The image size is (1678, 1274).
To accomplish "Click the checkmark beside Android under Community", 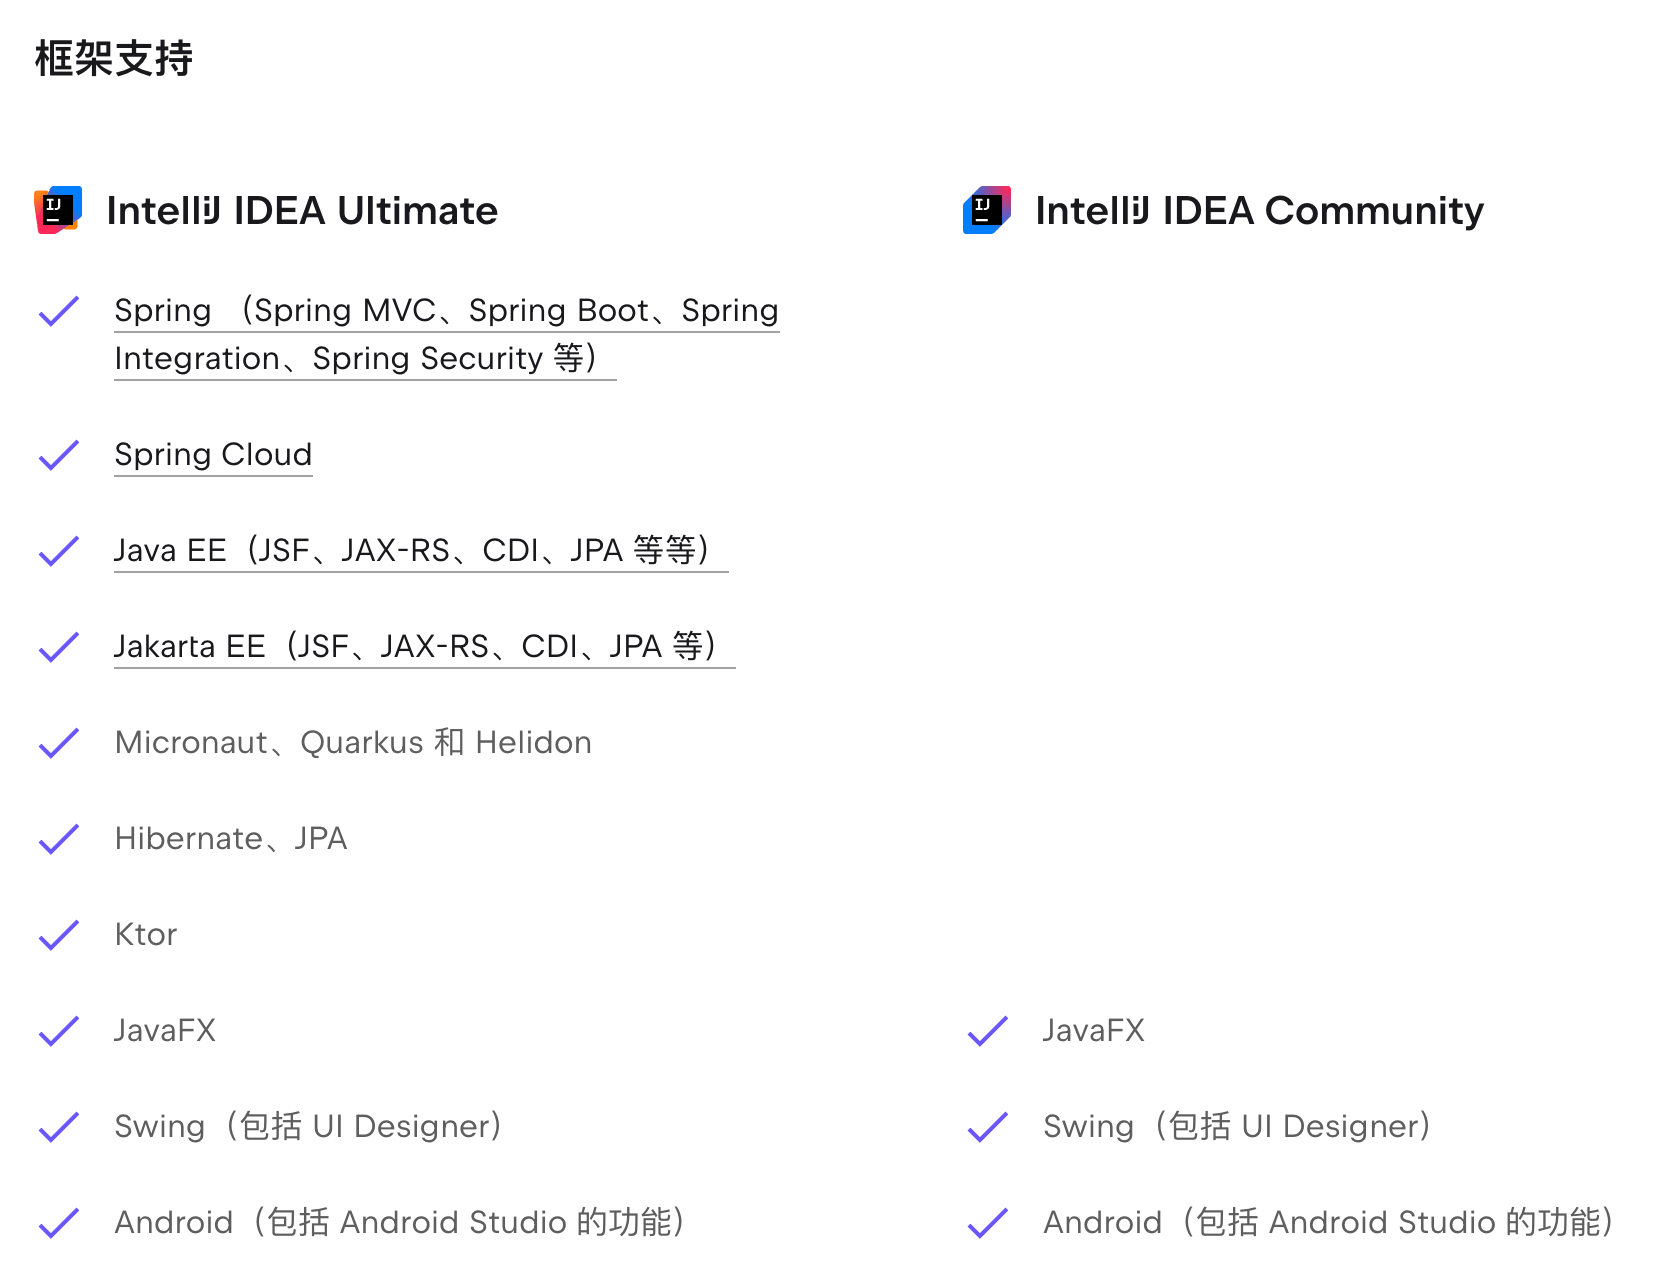I will point(988,1222).
